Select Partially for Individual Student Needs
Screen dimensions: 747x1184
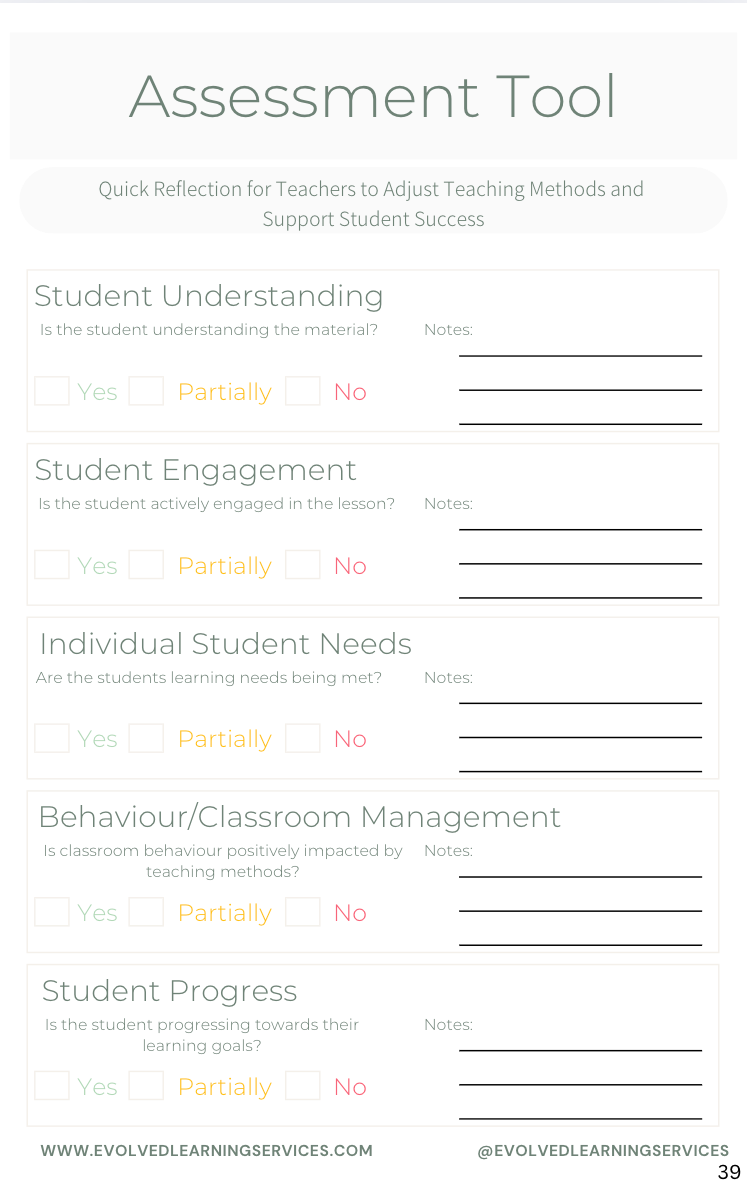coord(146,738)
